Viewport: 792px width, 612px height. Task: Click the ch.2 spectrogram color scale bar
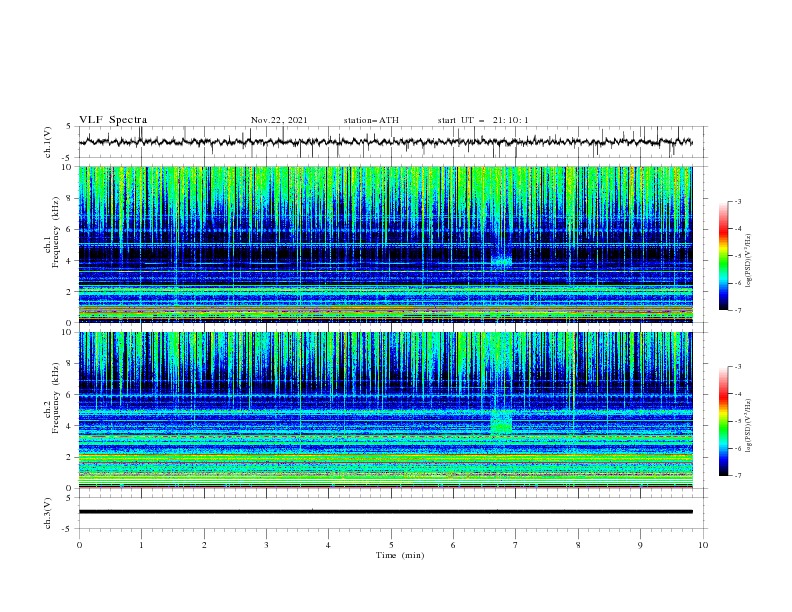[723, 421]
